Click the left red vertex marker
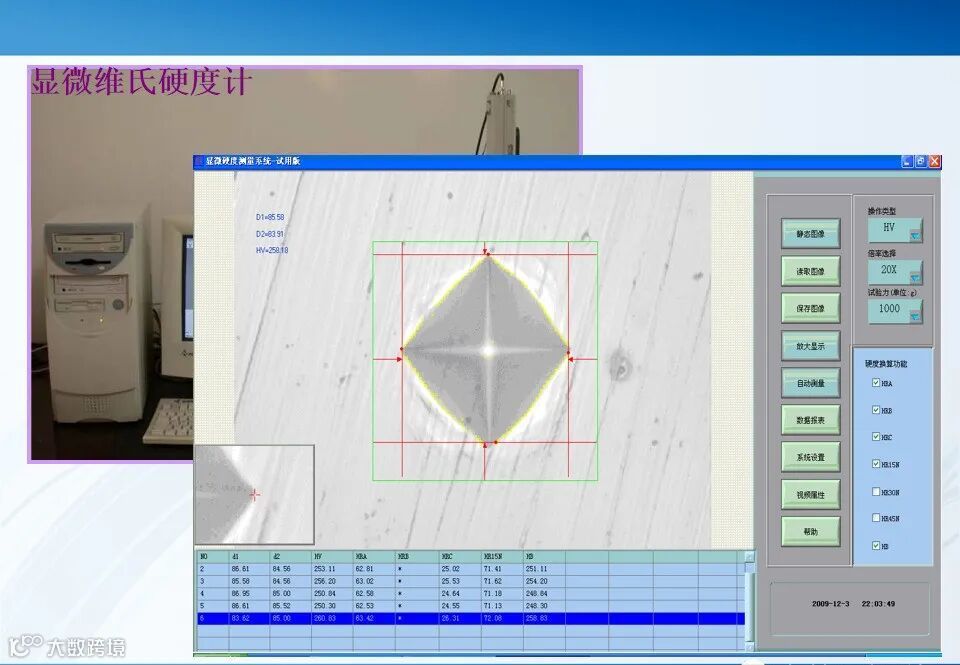This screenshot has height=665, width=960. [x=402, y=349]
